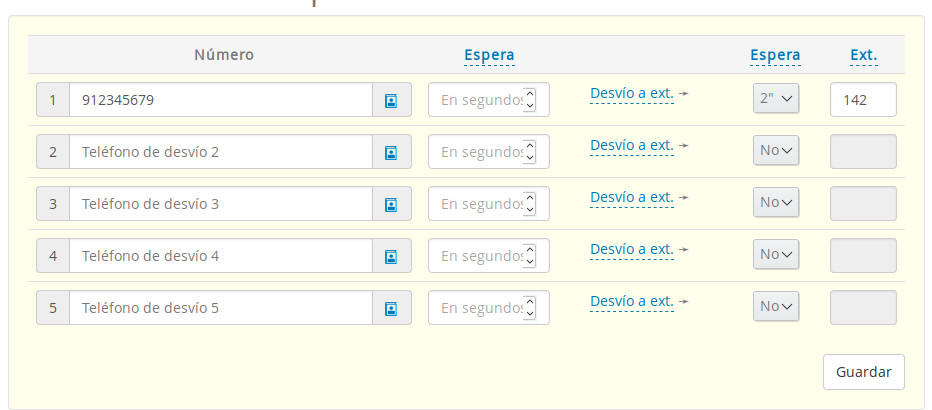The image size is (932, 410).
Task: Click the Ext. column header link
Action: (x=864, y=55)
